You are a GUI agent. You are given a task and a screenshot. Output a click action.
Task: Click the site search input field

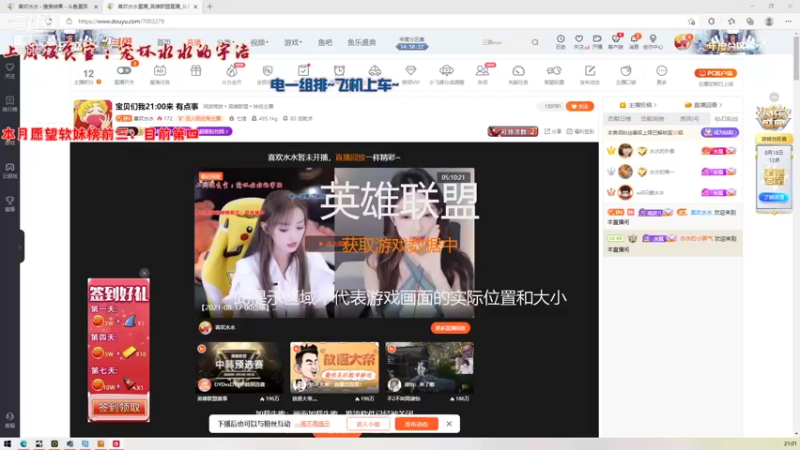coord(503,42)
